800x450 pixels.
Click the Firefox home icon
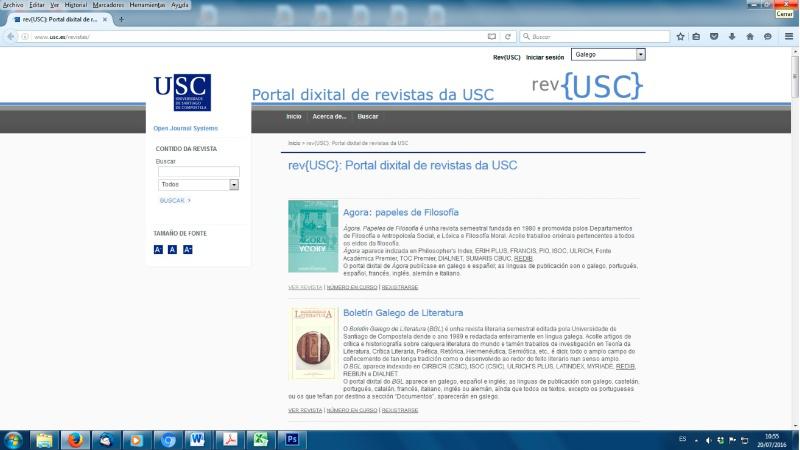click(x=749, y=36)
